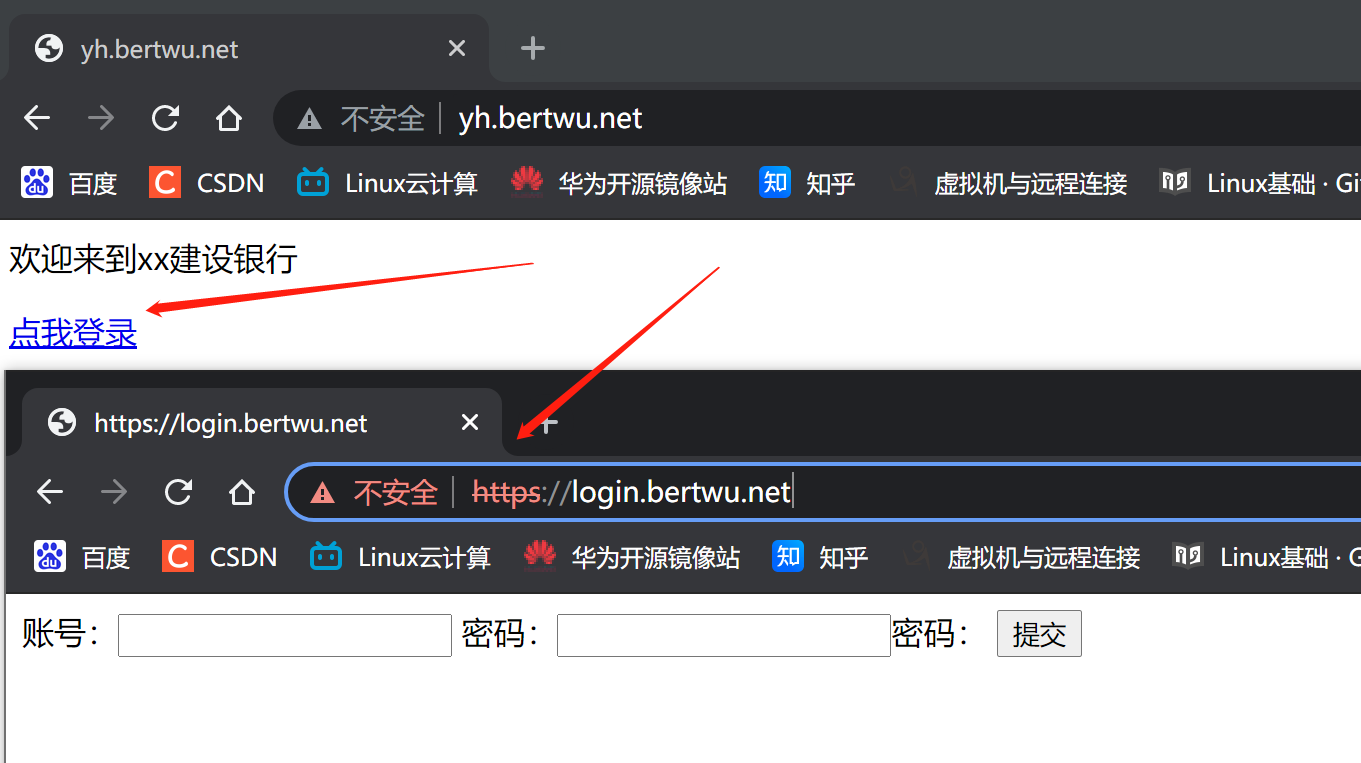This screenshot has width=1361, height=763.
Task: Focus the 密码 input field
Action: [x=724, y=635]
